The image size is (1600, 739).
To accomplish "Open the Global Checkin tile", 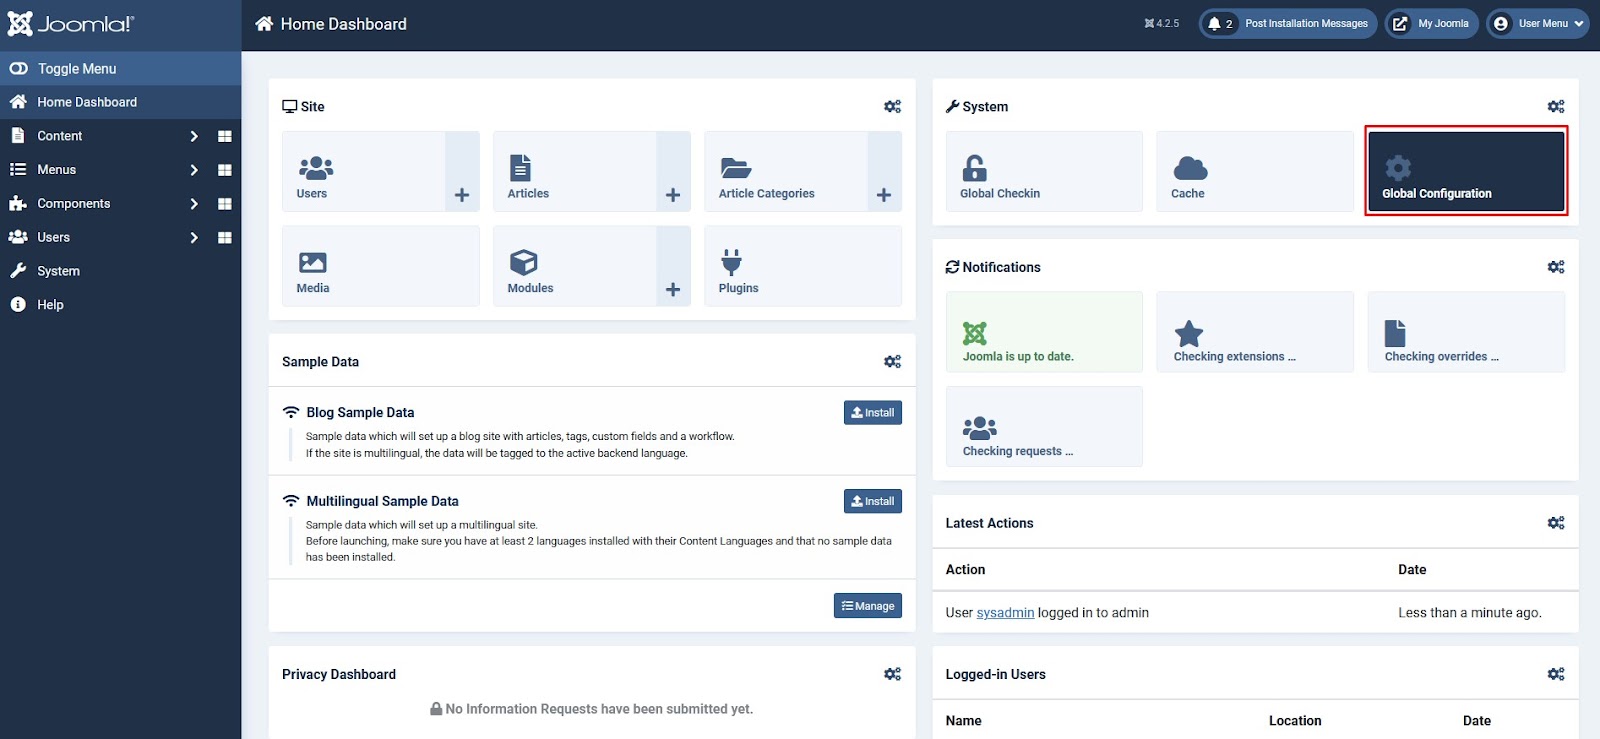I will [1044, 171].
